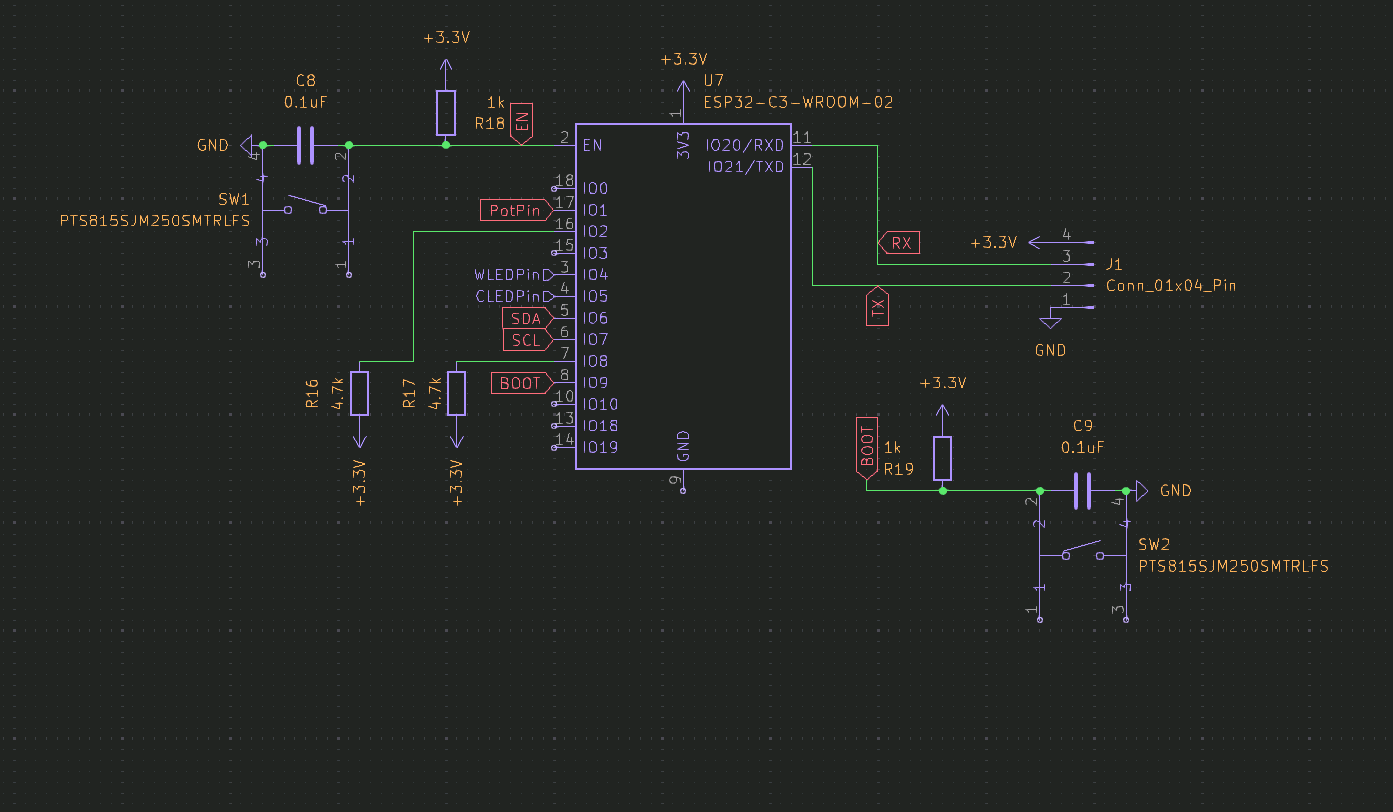Click the PotPin global label

(515, 210)
